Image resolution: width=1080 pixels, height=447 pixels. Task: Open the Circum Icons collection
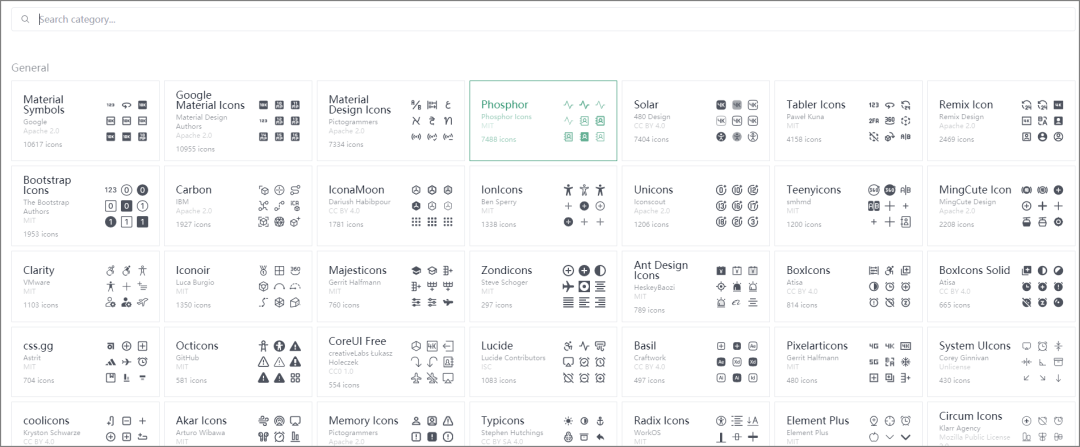[x=1001, y=424]
